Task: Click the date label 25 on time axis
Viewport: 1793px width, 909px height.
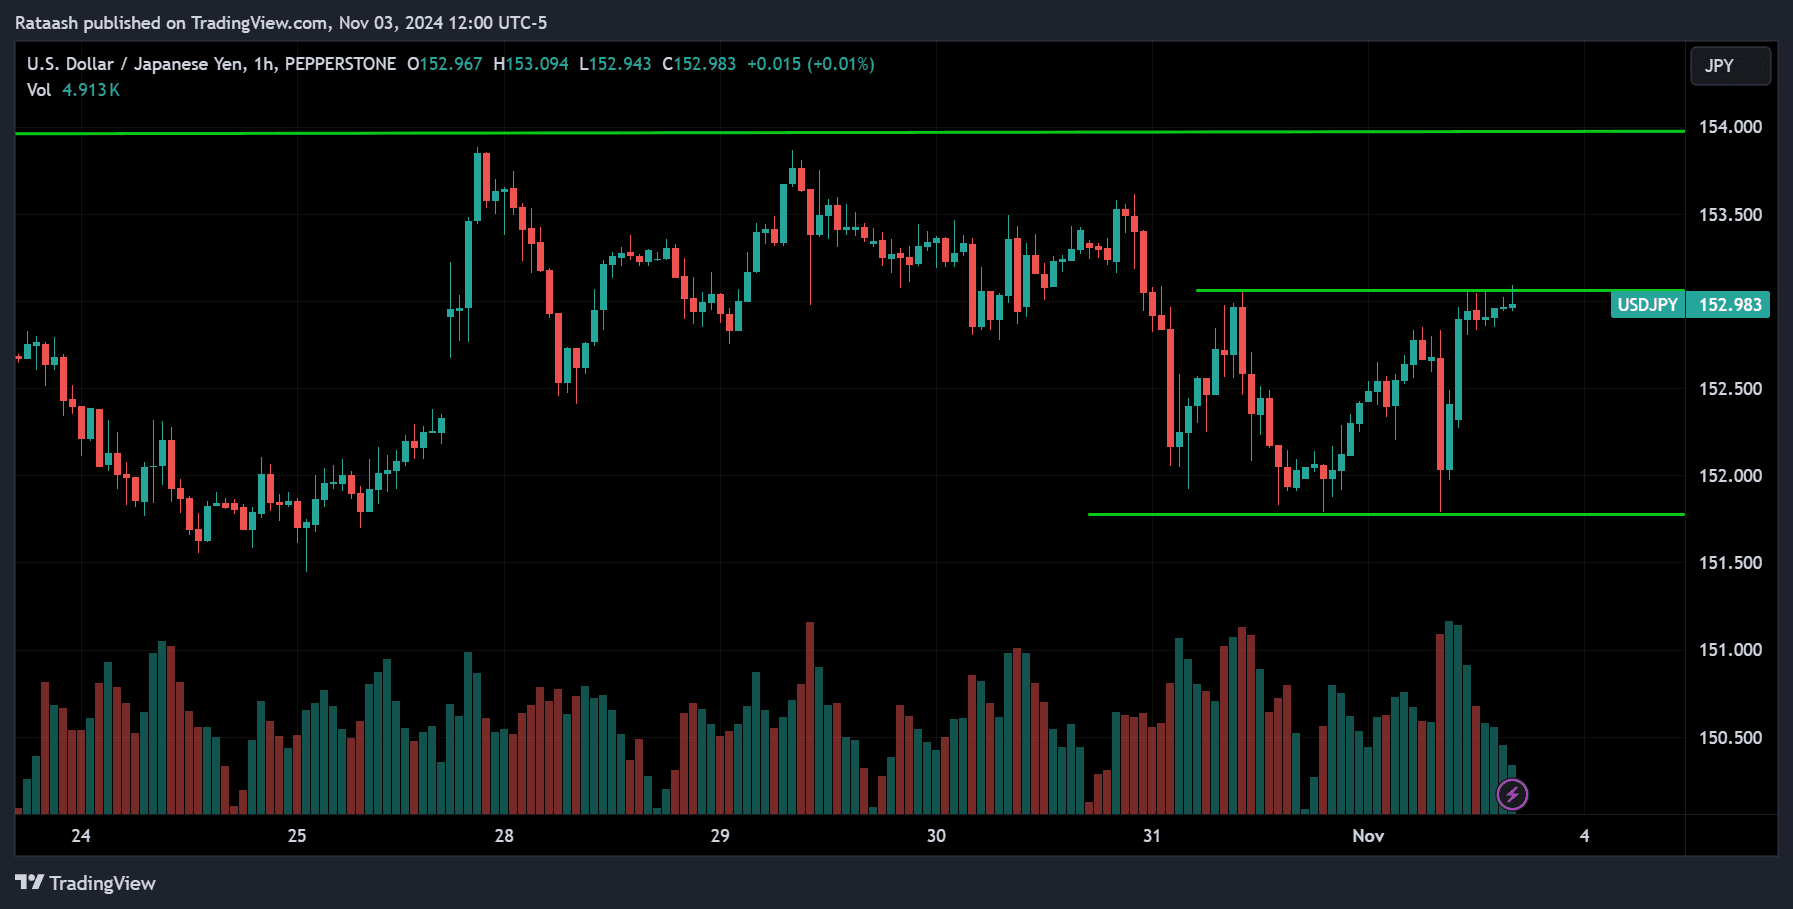Action: [297, 836]
